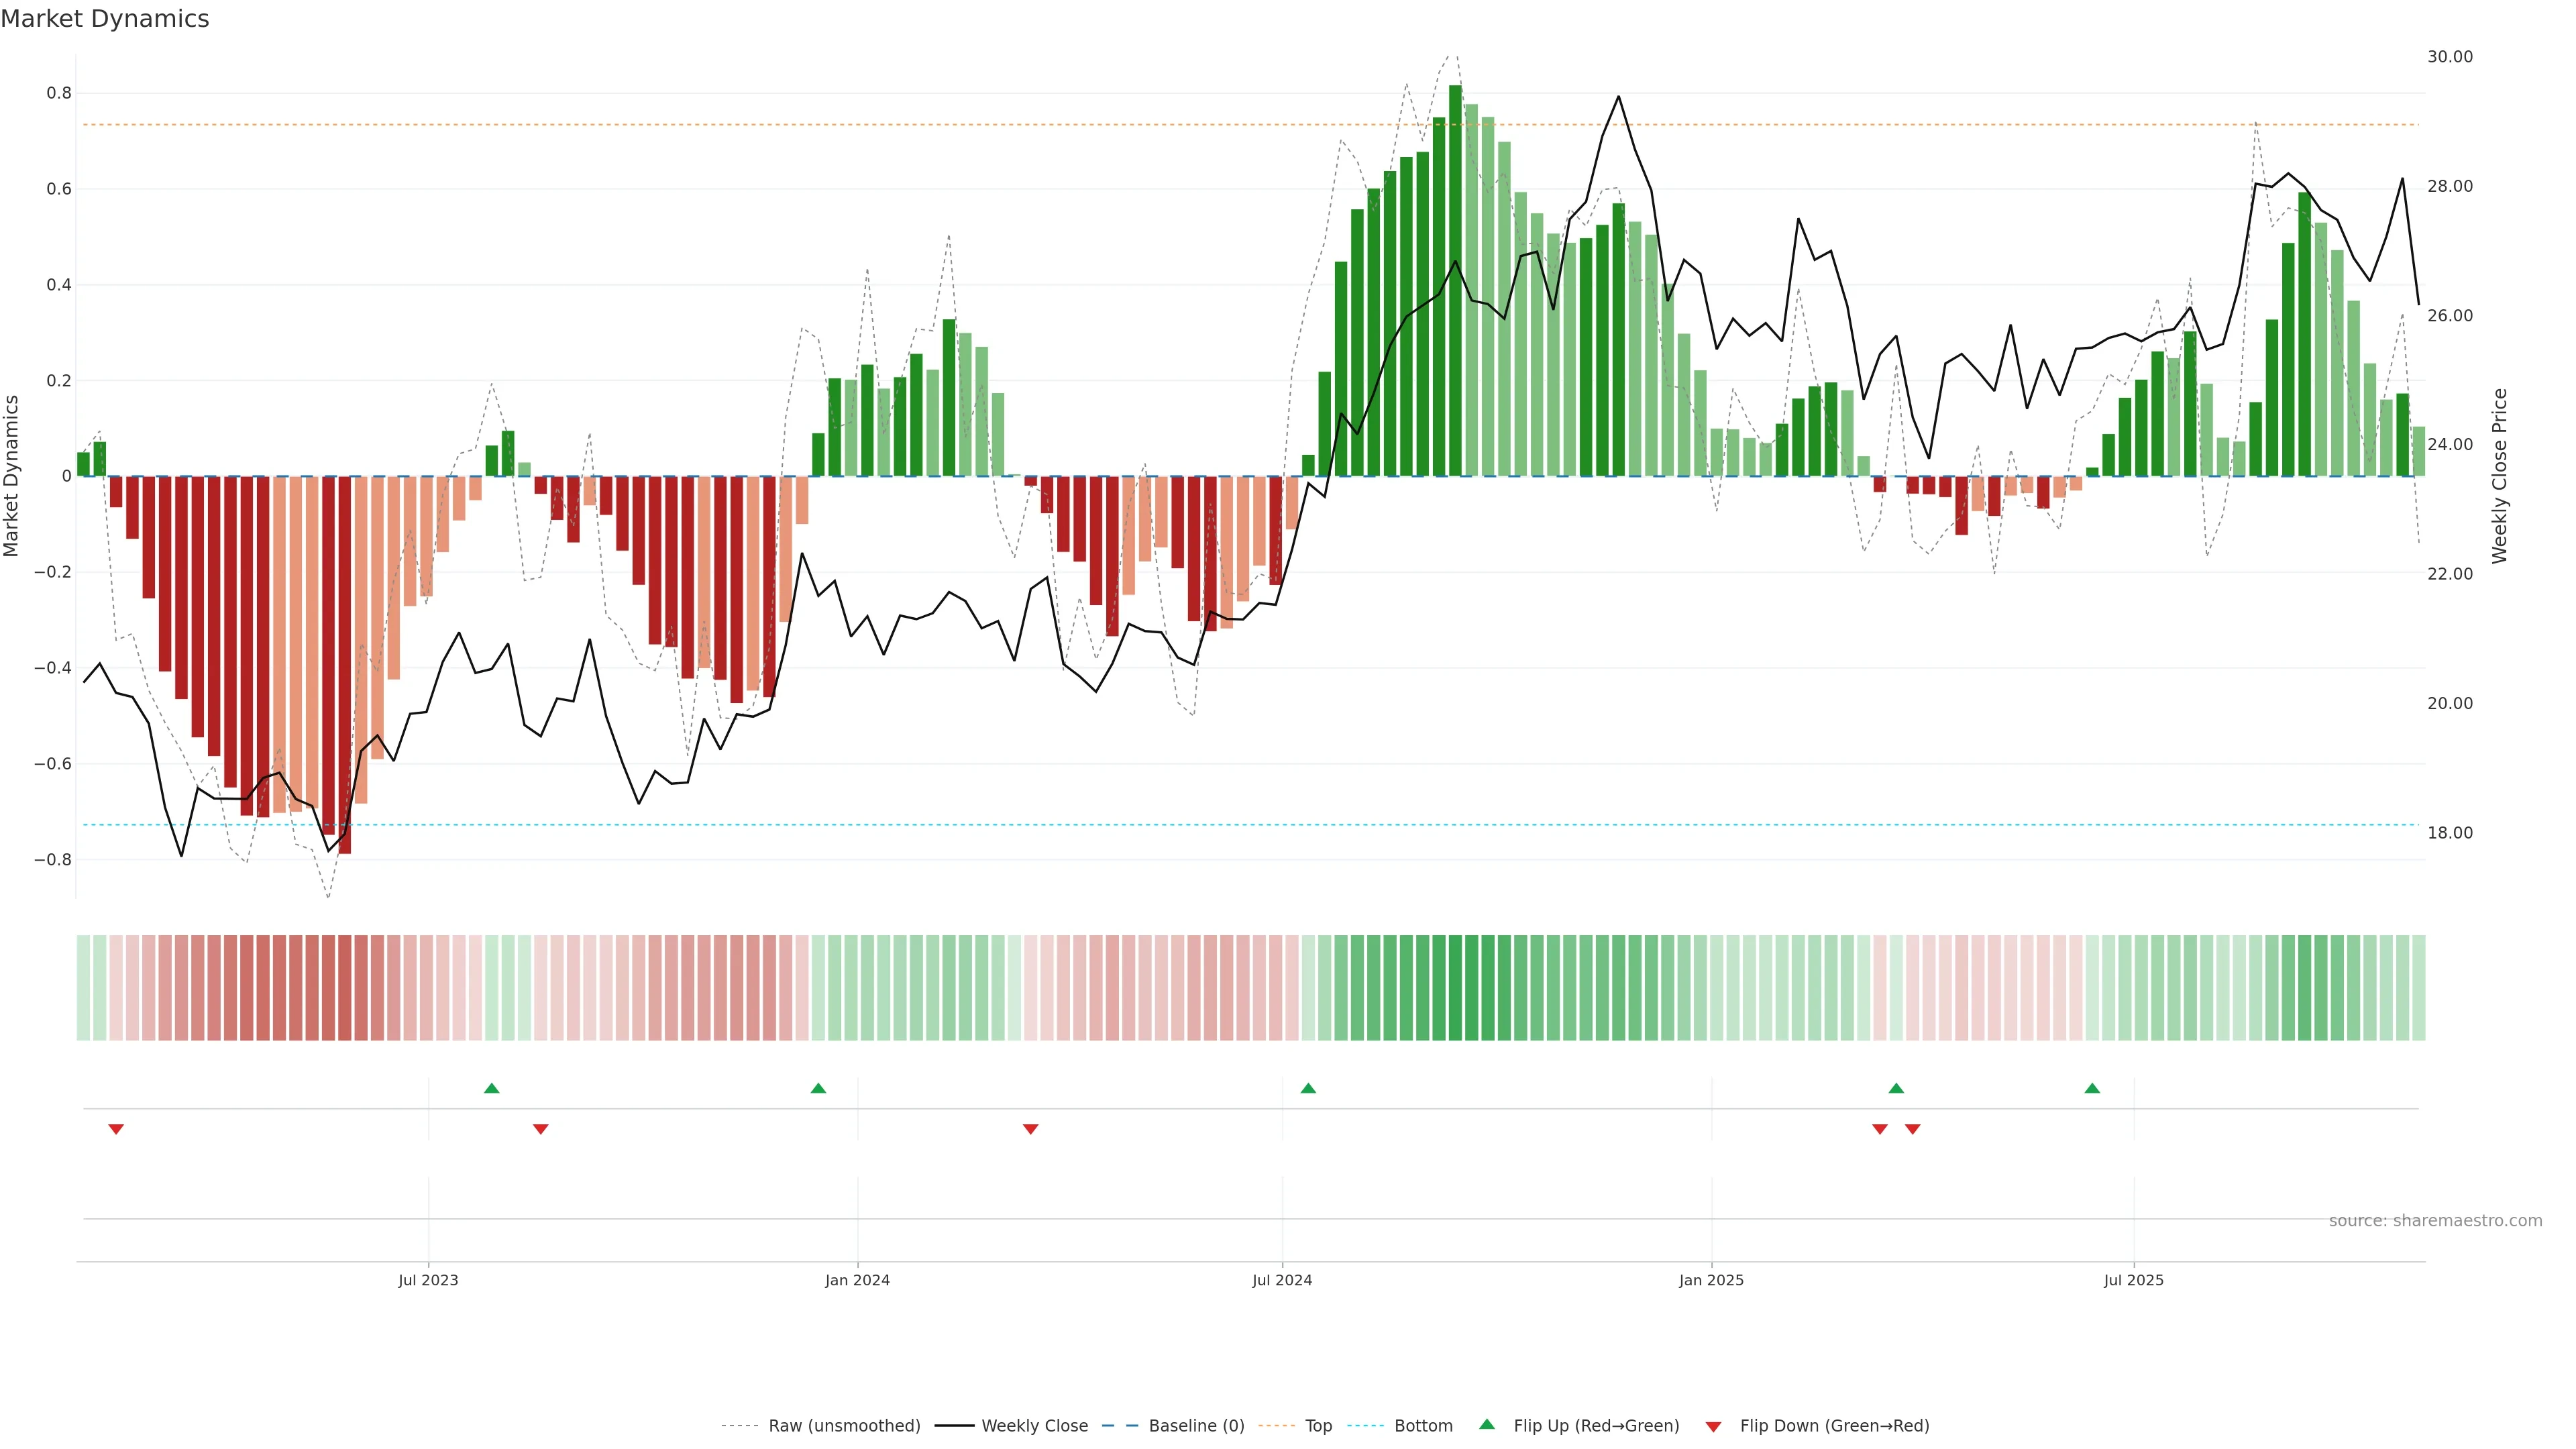Viewport: 2576px width, 1449px height.
Task: Click the Weekly Close Price axis title
Action: pos(2499,476)
